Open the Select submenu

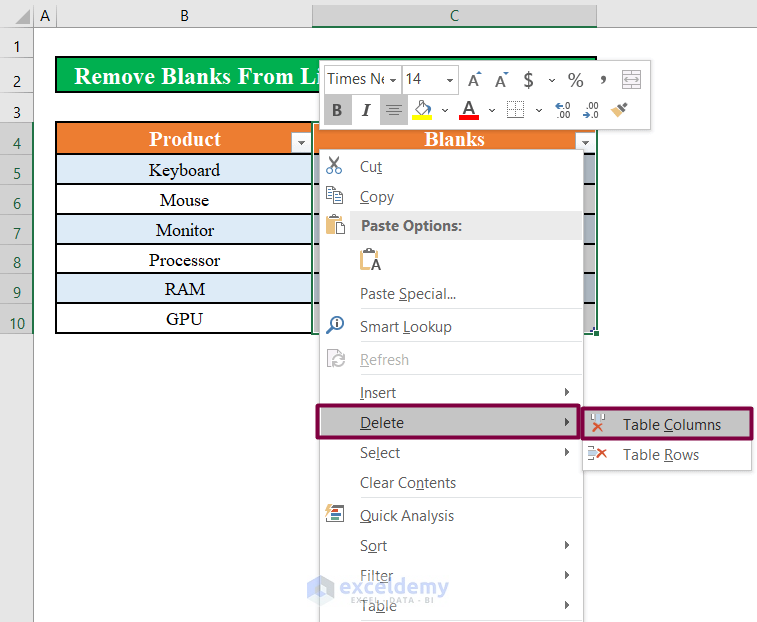[x=450, y=452]
